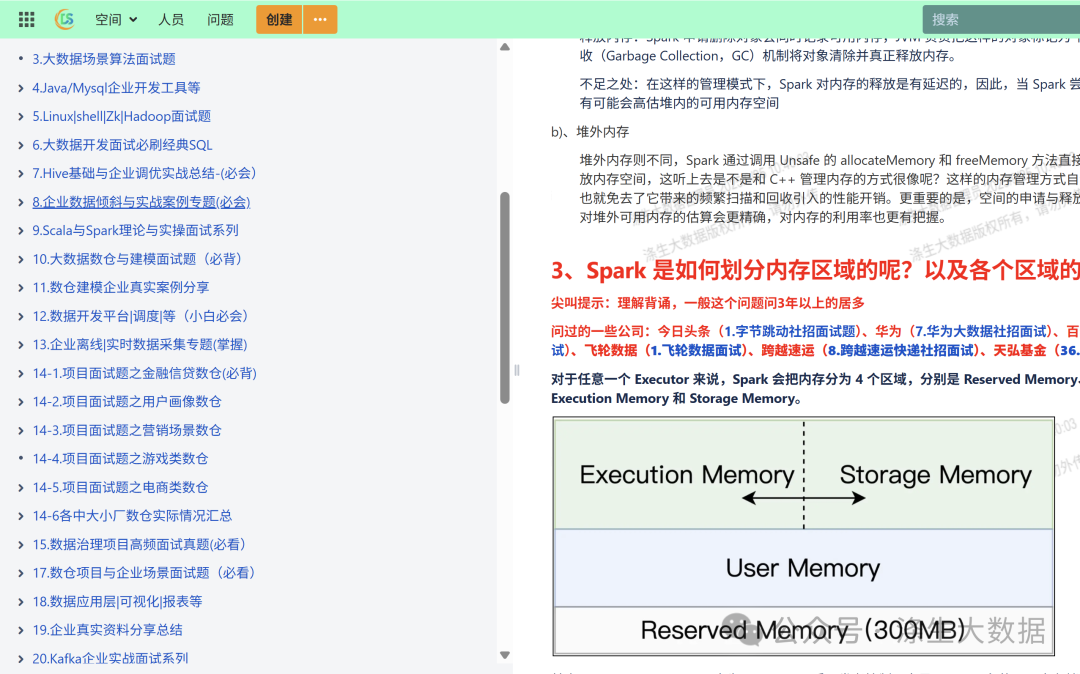Expand the 3.大数据场景算法面试题 tree item
Screen dimensions: 1080x674
click(x=22, y=59)
